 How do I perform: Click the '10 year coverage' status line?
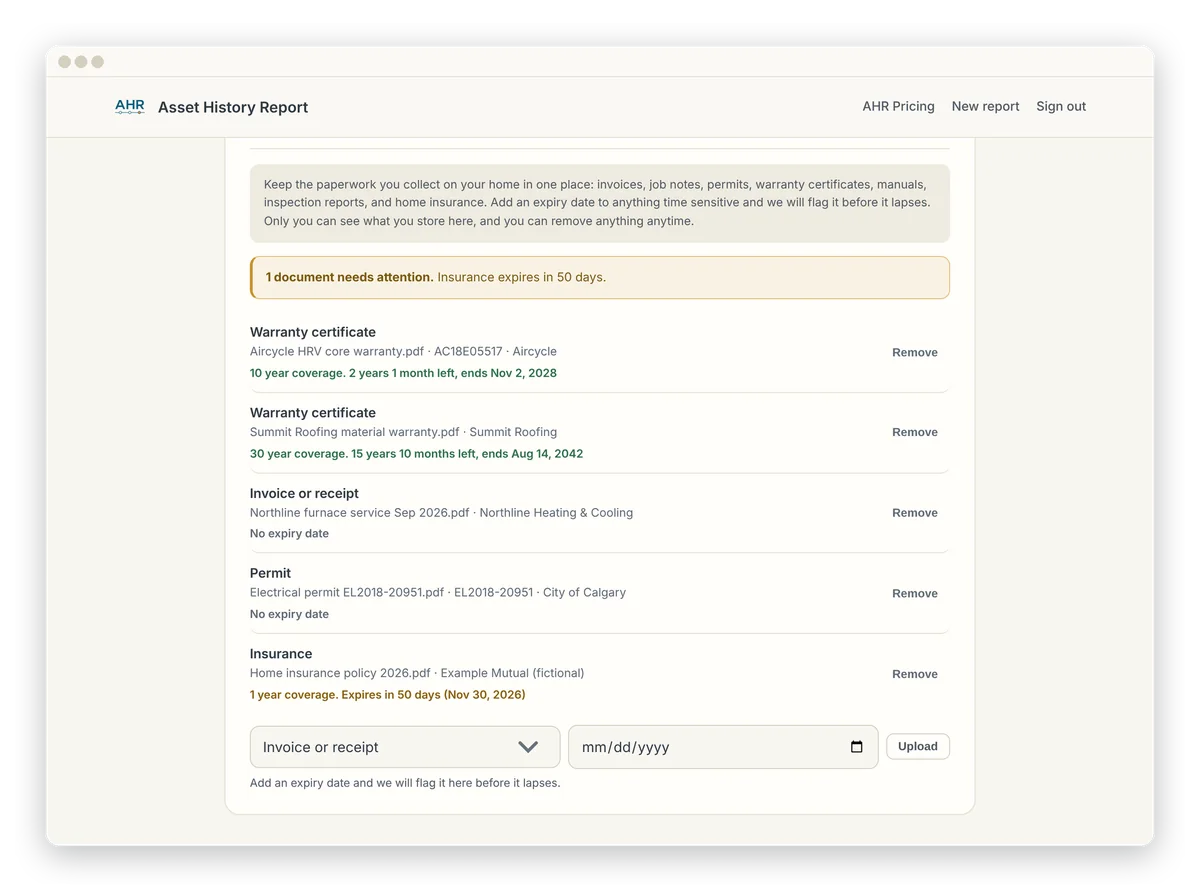(403, 373)
